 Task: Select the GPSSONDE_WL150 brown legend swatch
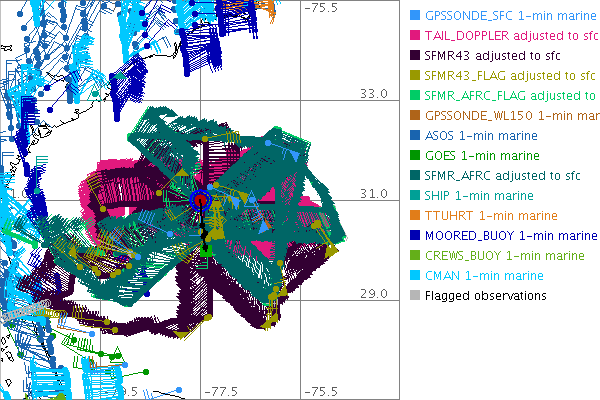(x=413, y=116)
